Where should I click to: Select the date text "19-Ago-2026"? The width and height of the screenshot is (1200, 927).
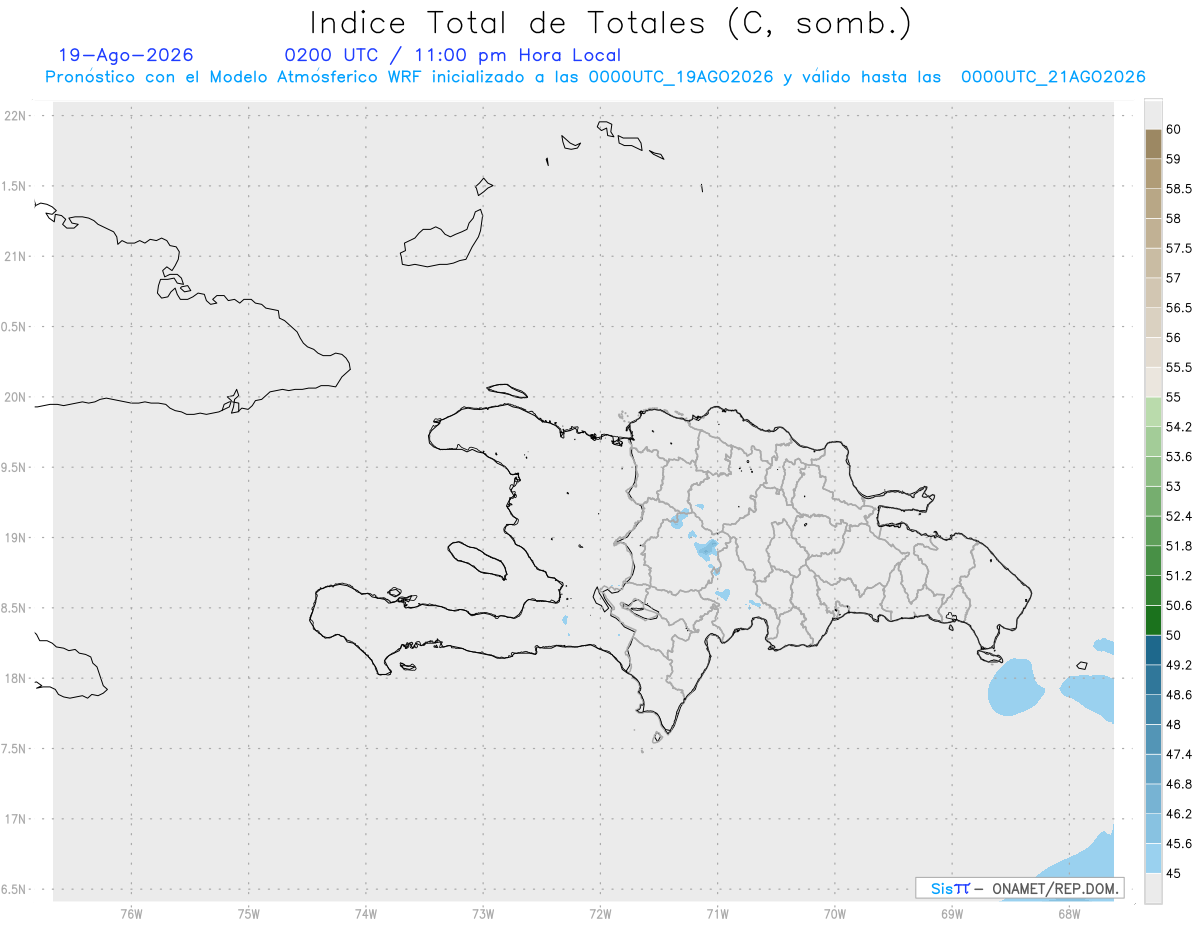click(126, 55)
